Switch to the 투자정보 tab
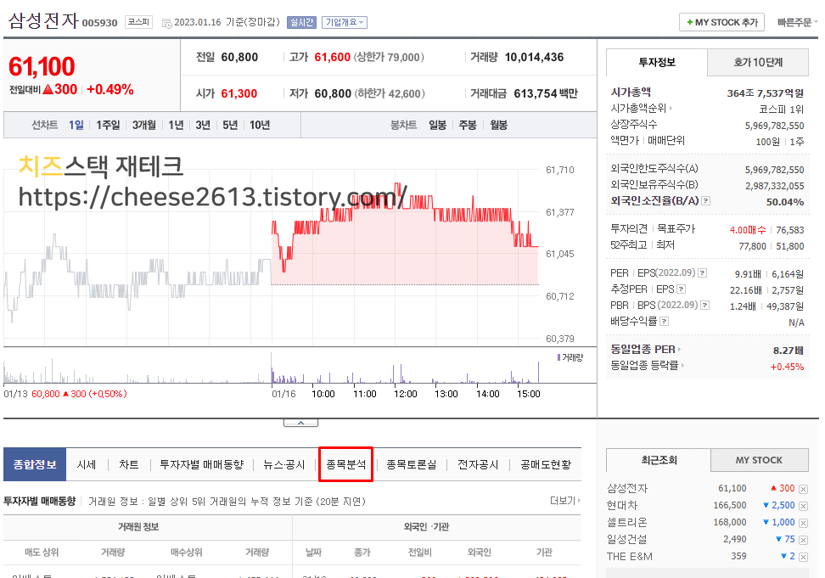825x578 pixels. point(657,63)
